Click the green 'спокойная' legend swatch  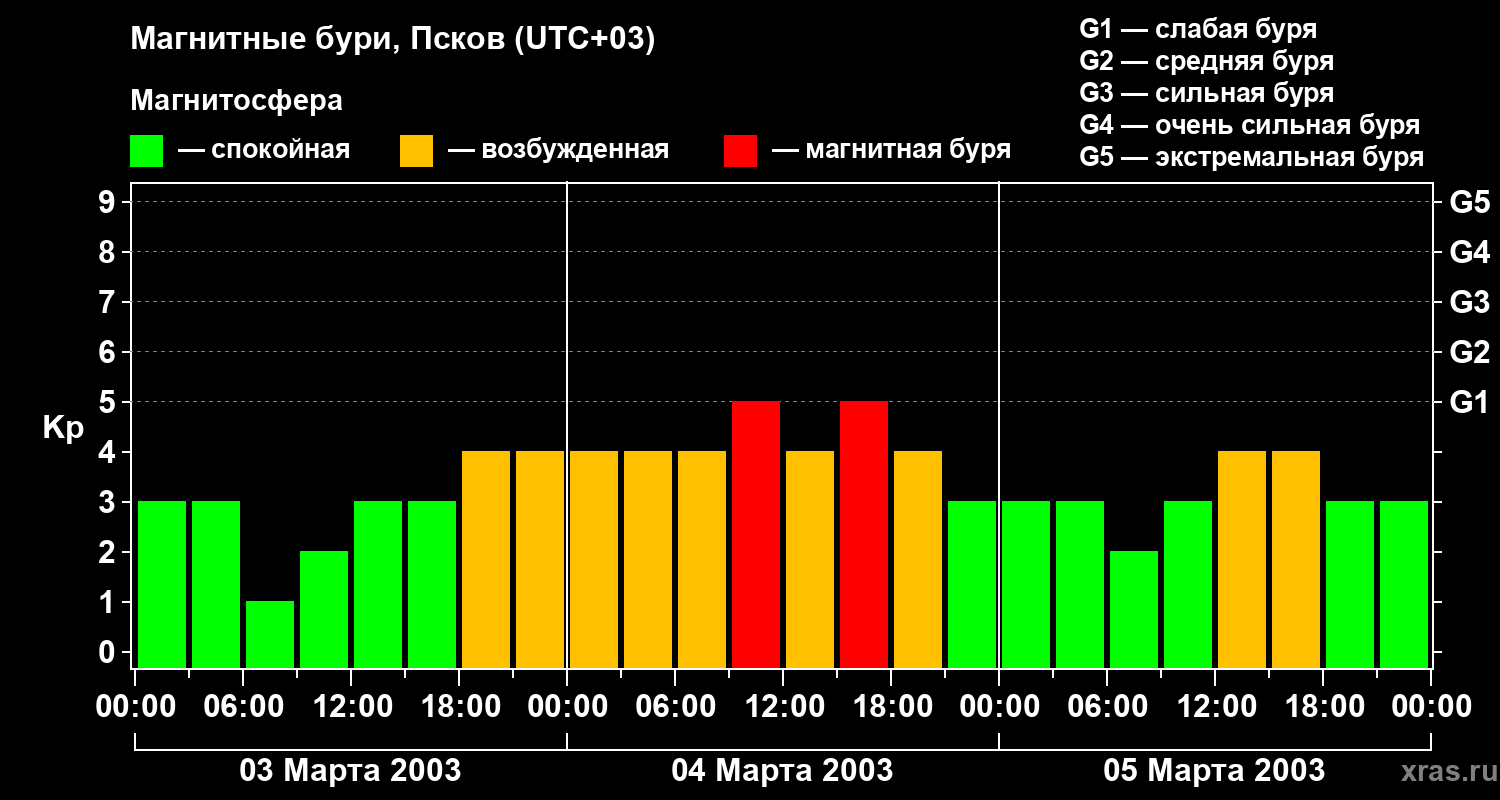(146, 151)
